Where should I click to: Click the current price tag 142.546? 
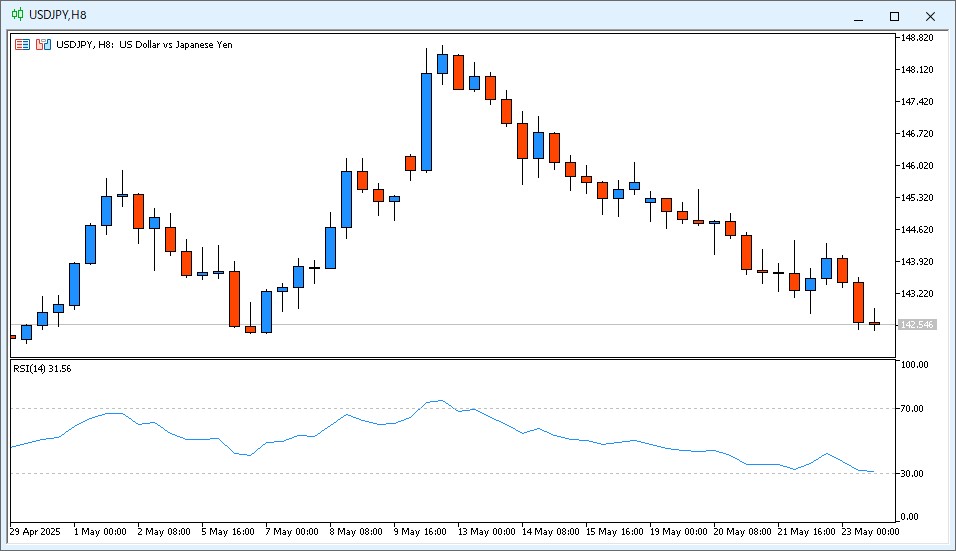(917, 325)
